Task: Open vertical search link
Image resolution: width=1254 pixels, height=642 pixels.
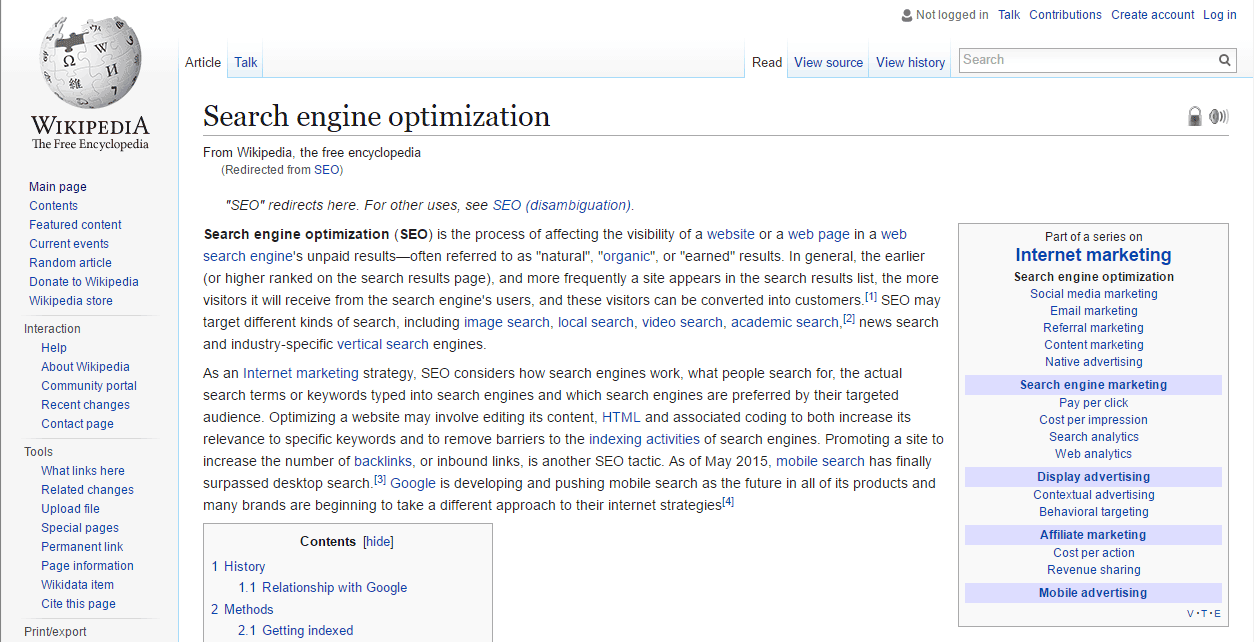Action: tap(383, 344)
